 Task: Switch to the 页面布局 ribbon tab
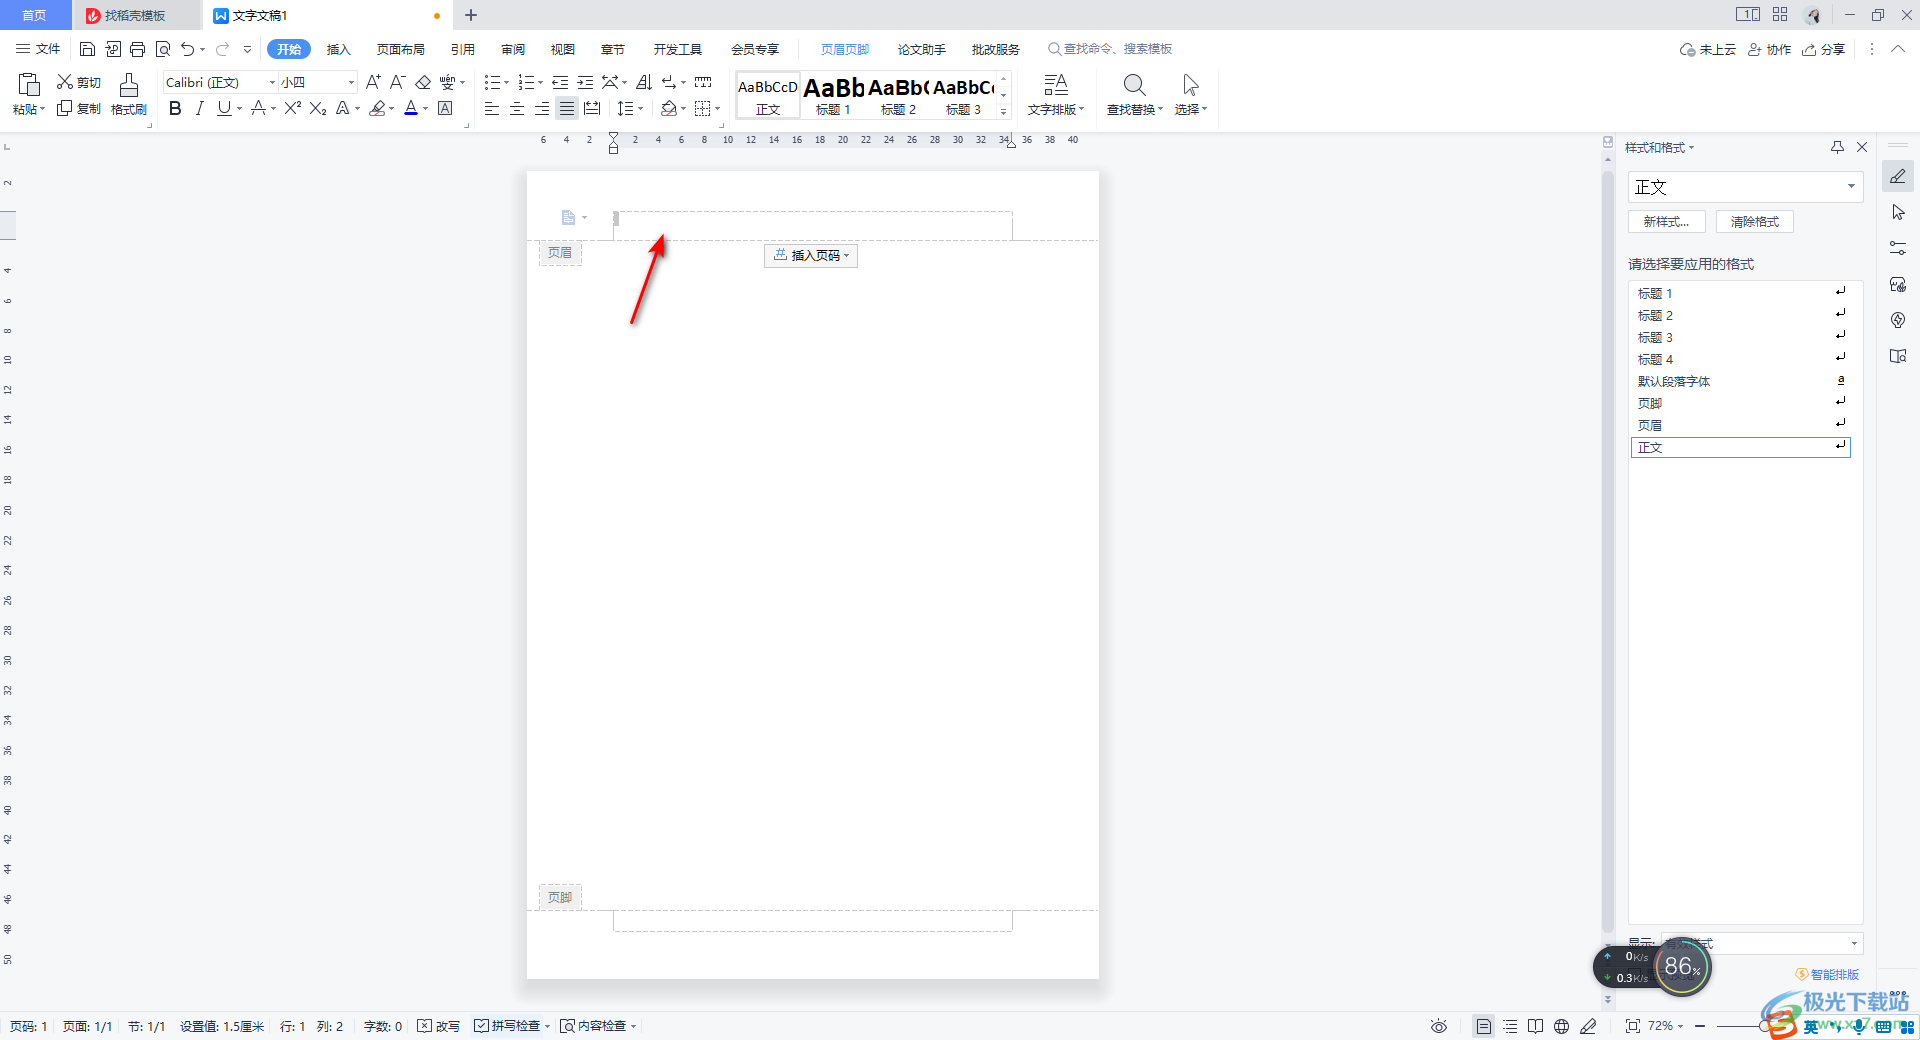coord(401,49)
